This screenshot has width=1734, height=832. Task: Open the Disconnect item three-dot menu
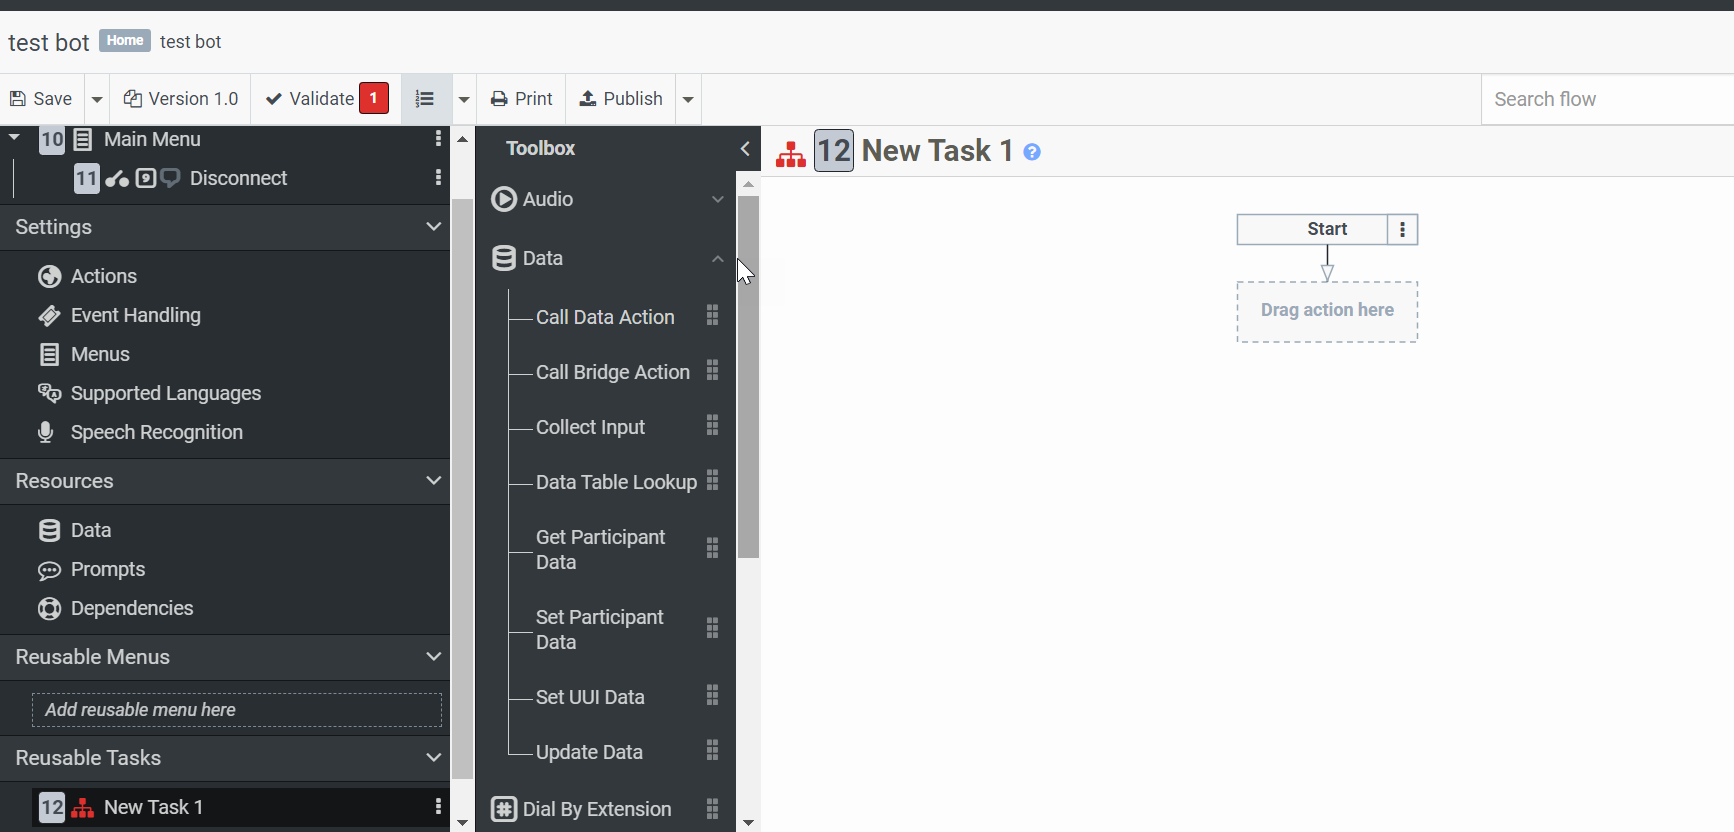(438, 178)
